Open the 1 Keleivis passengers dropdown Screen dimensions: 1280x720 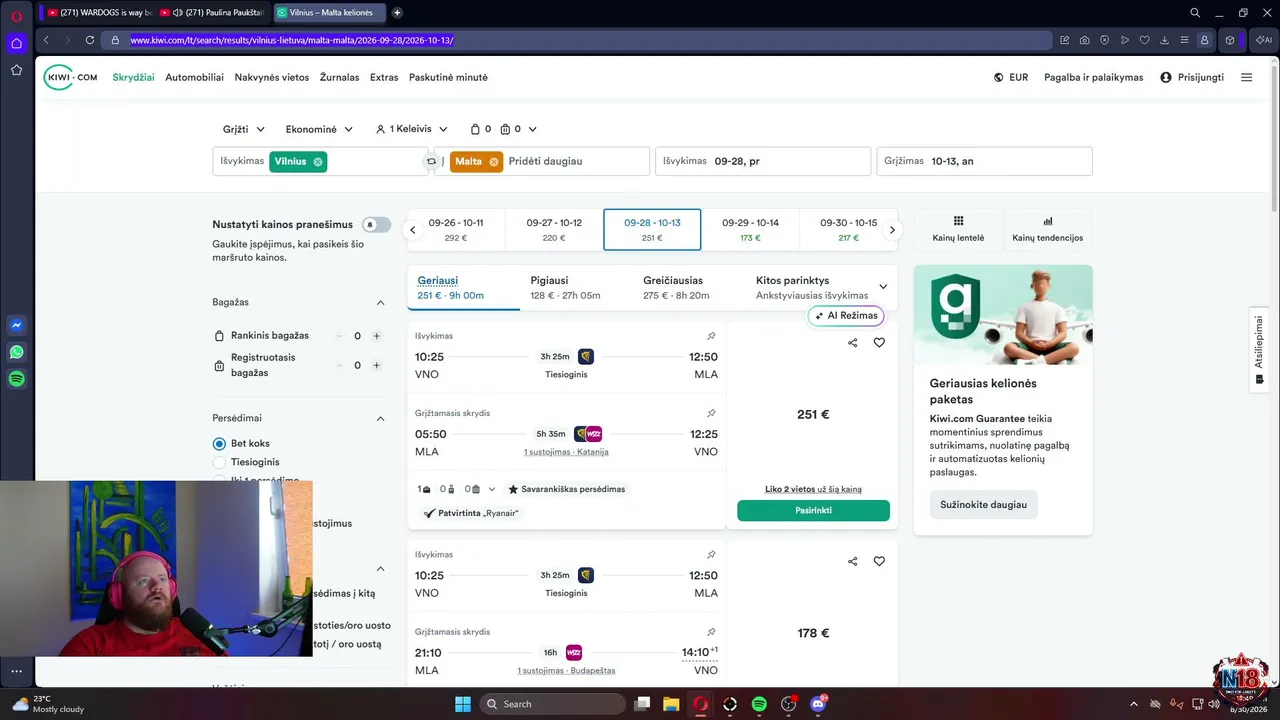[x=412, y=129]
